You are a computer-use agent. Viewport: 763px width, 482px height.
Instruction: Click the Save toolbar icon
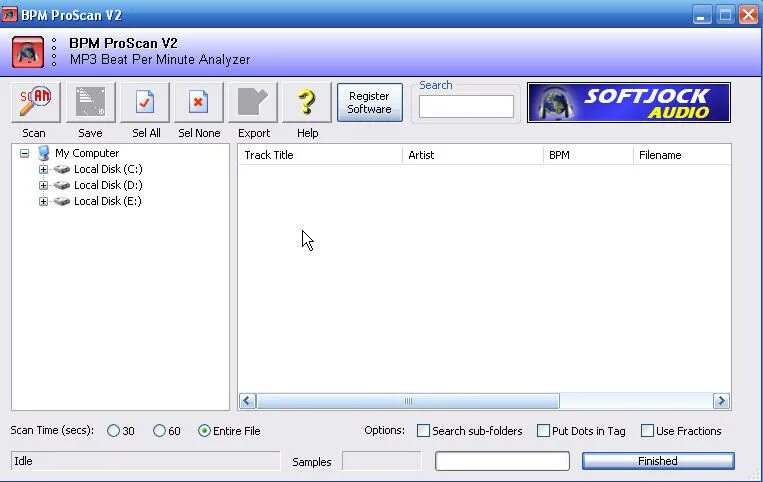click(91, 102)
